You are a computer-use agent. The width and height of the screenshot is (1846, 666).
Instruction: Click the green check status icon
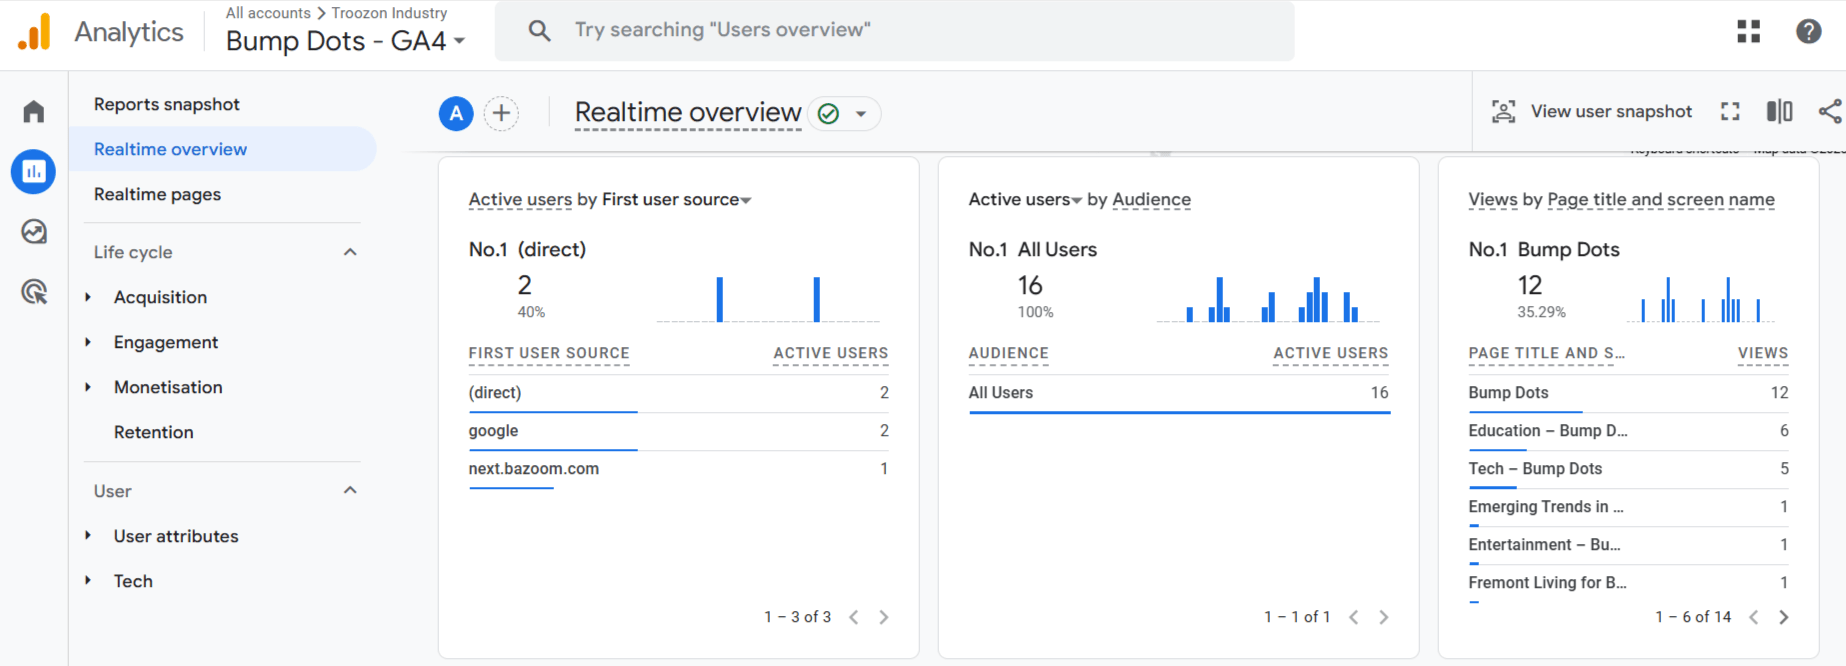pyautogui.click(x=829, y=114)
